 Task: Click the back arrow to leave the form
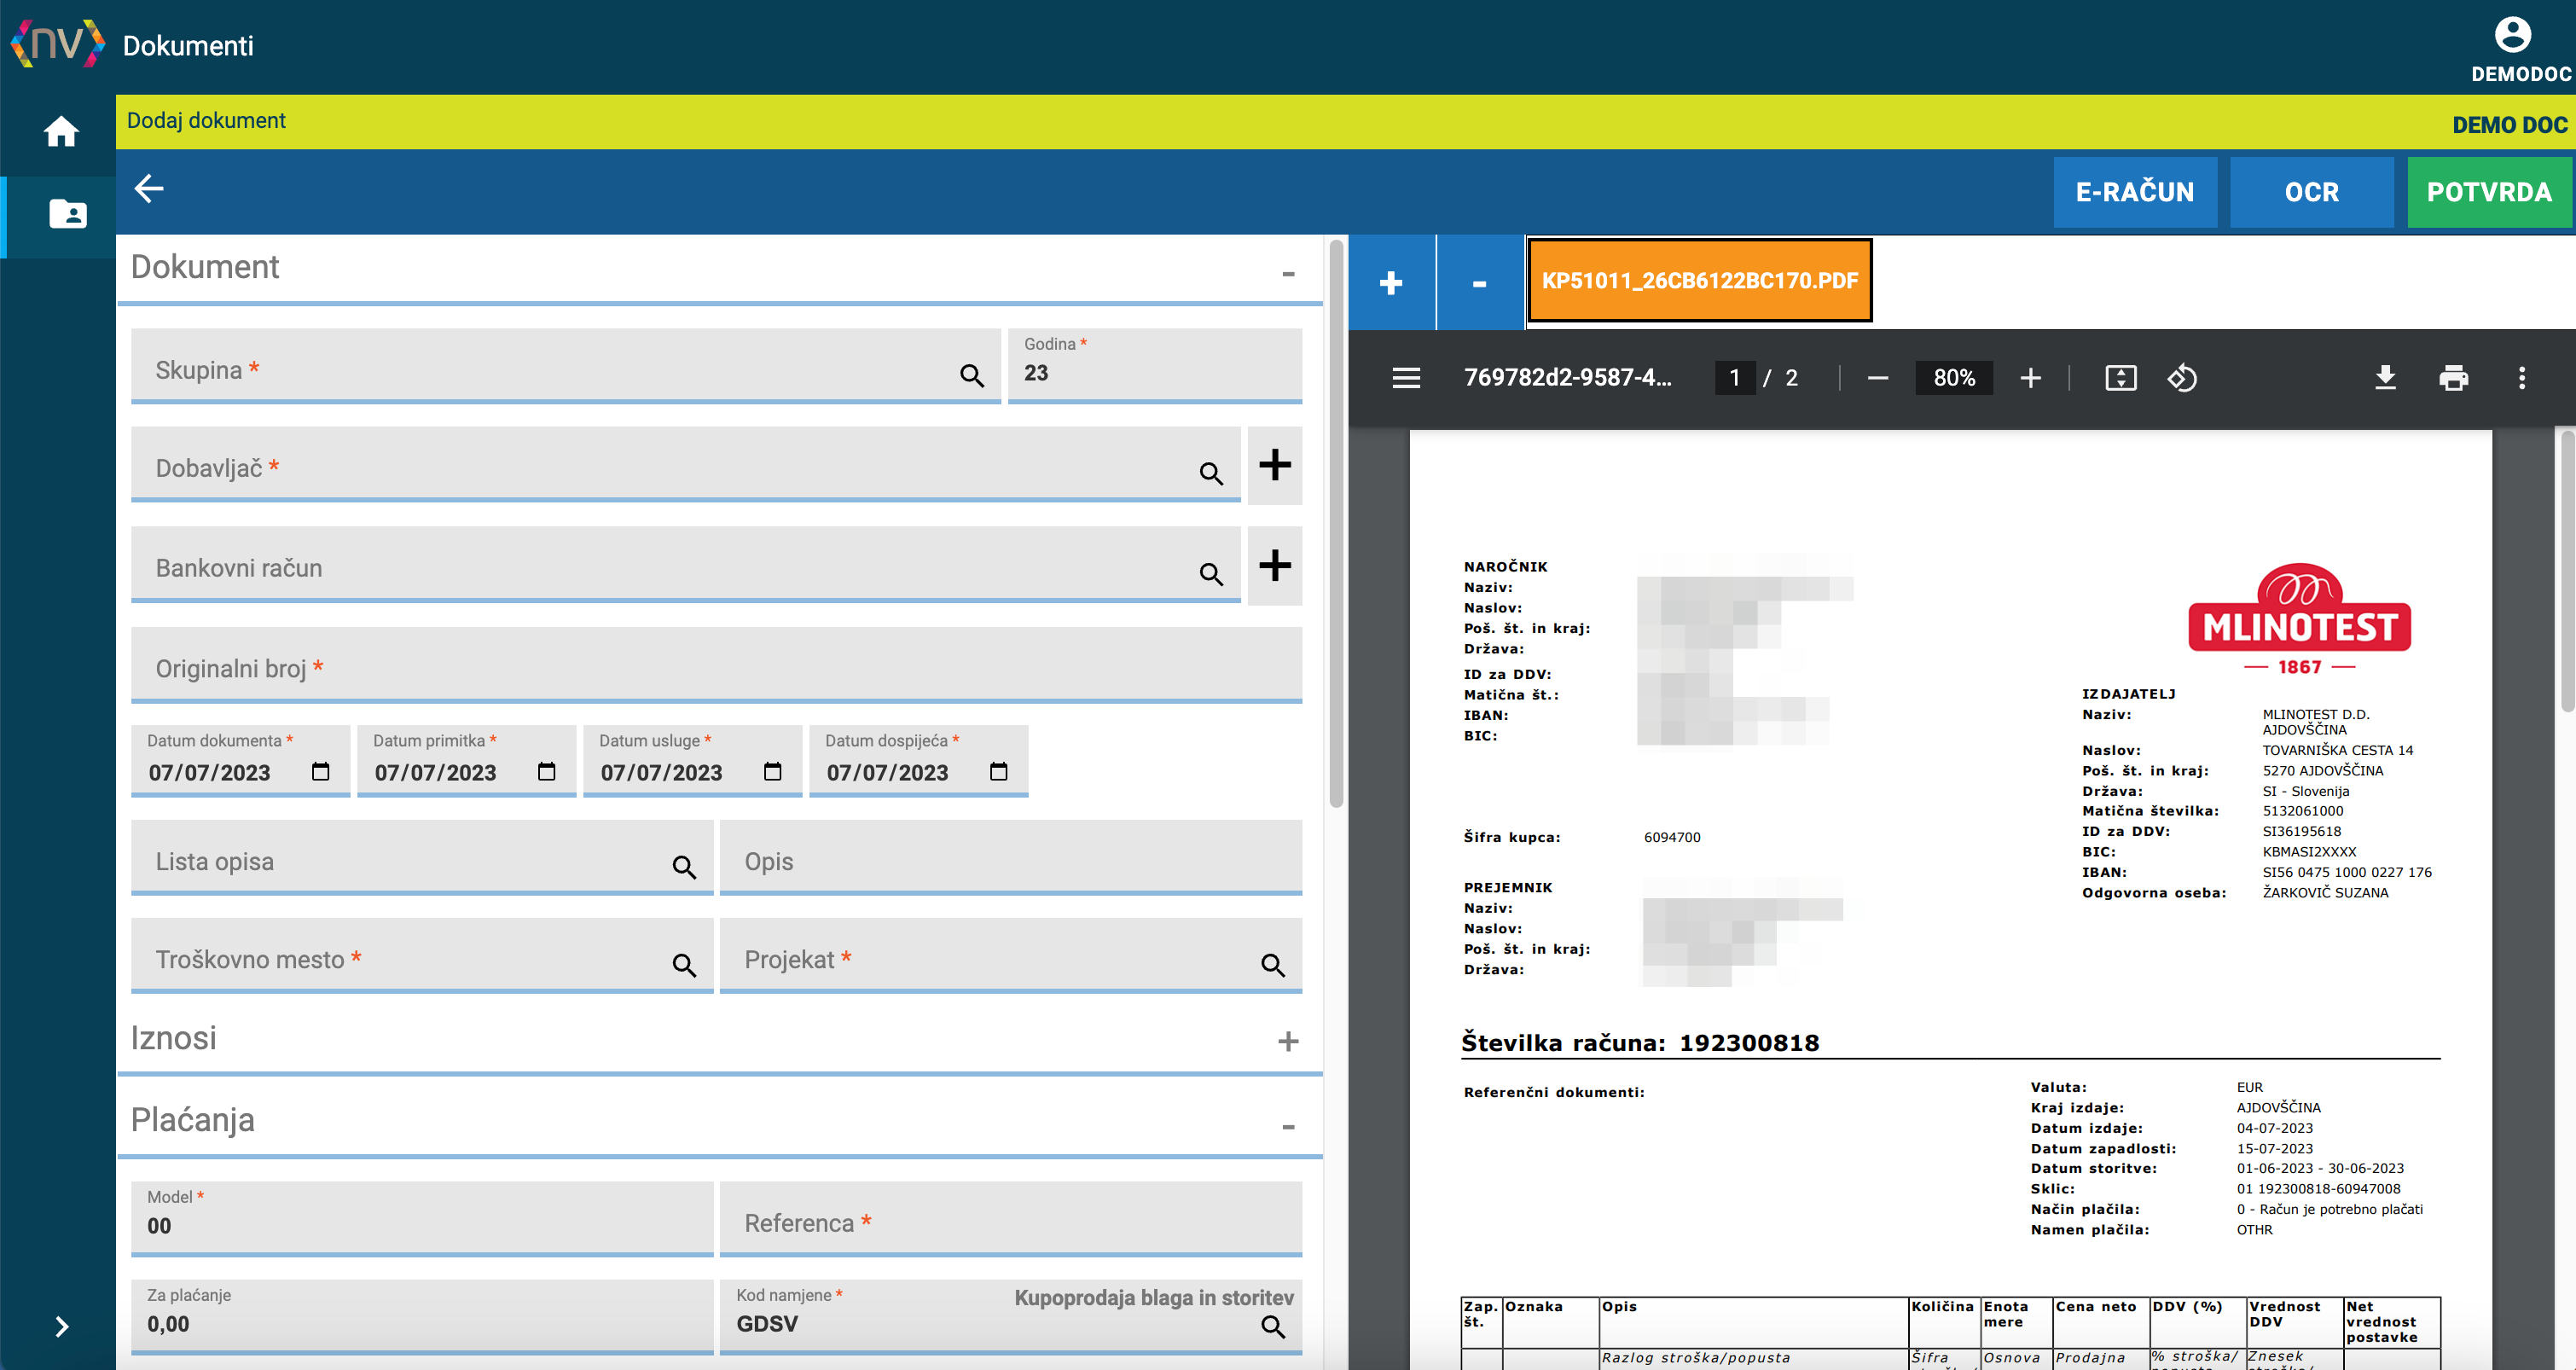tap(149, 188)
